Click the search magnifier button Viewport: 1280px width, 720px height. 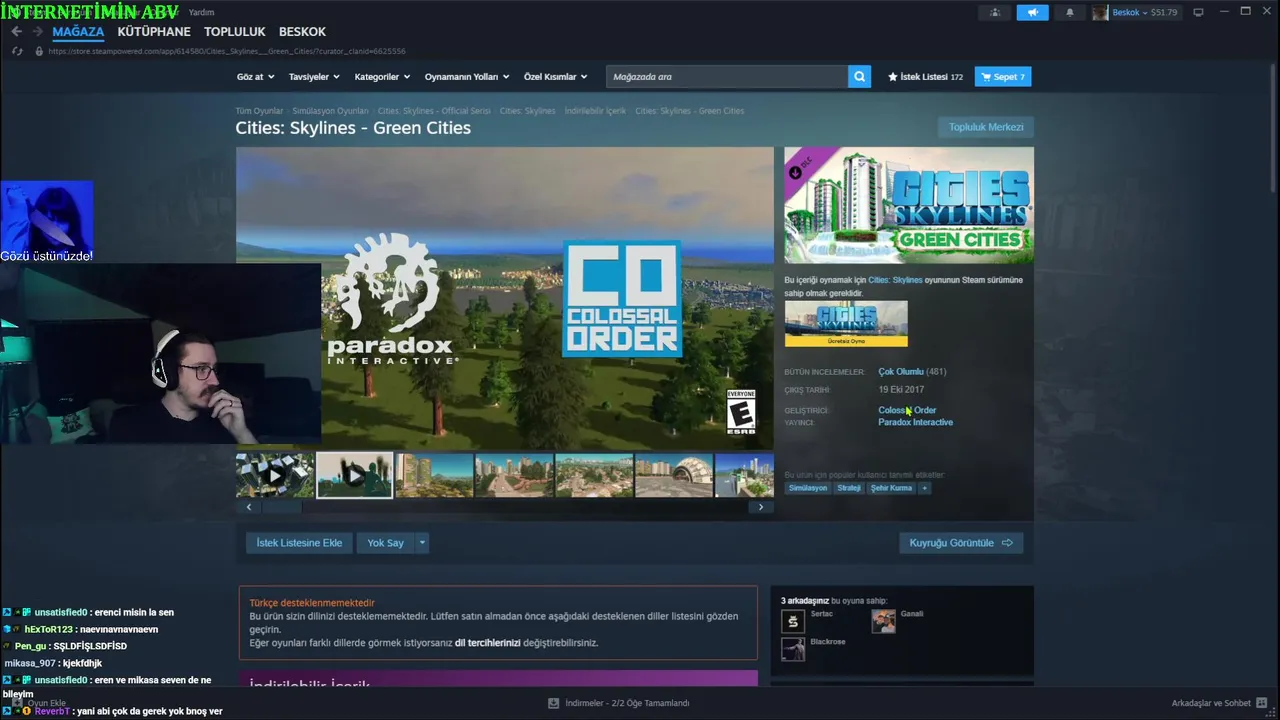[859, 77]
